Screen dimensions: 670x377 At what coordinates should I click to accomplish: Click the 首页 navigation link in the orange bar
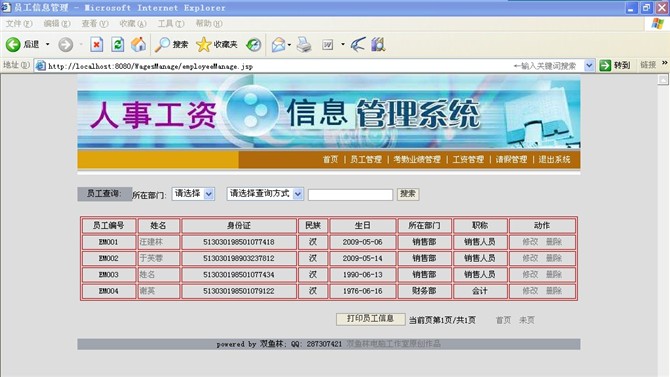tap(330, 159)
